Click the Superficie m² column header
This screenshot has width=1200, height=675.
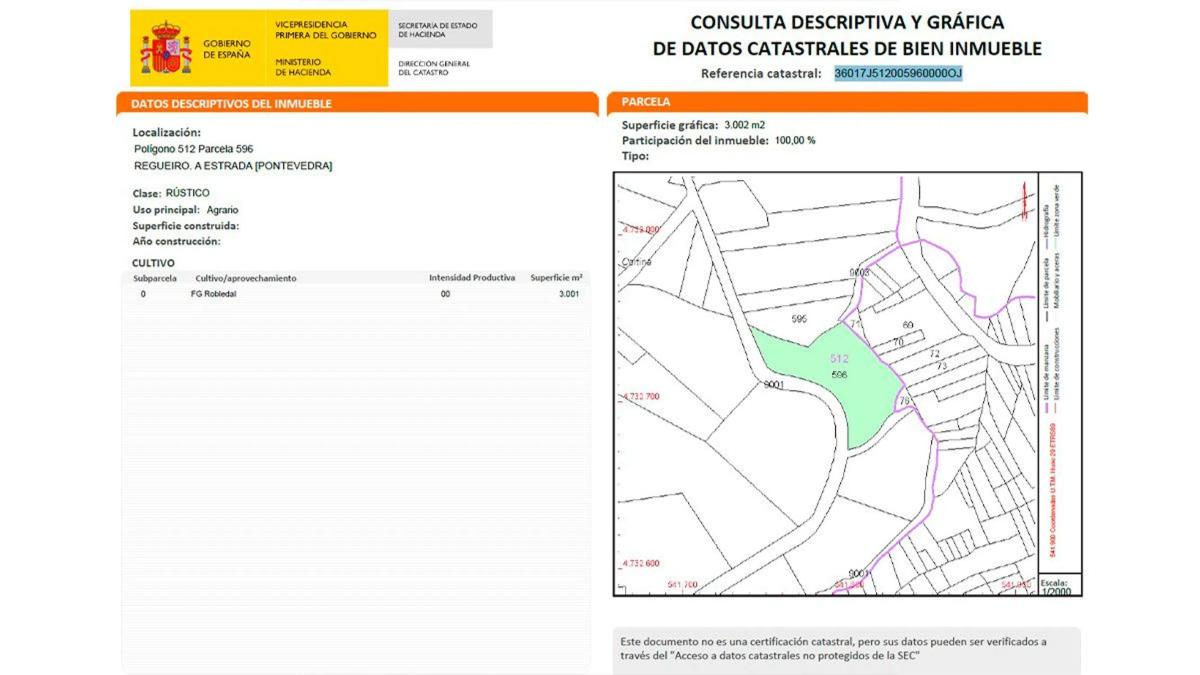(x=556, y=278)
